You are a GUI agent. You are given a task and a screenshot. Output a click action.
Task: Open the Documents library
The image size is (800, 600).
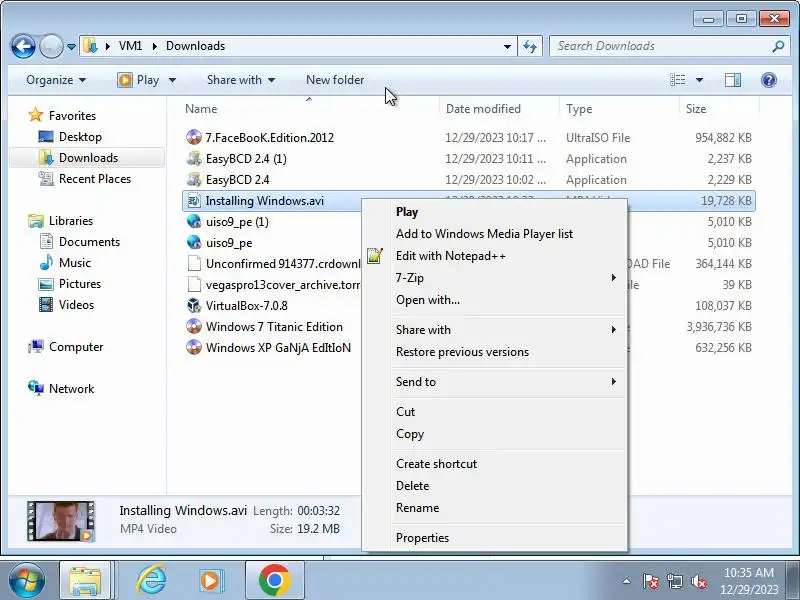(89, 242)
